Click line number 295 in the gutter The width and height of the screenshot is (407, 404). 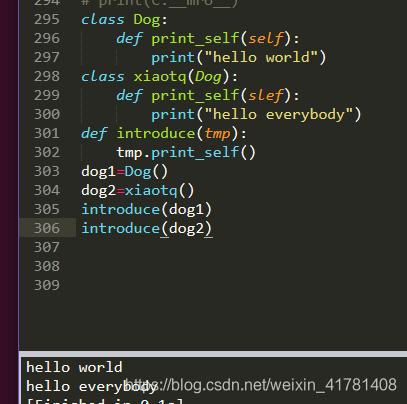pos(47,19)
